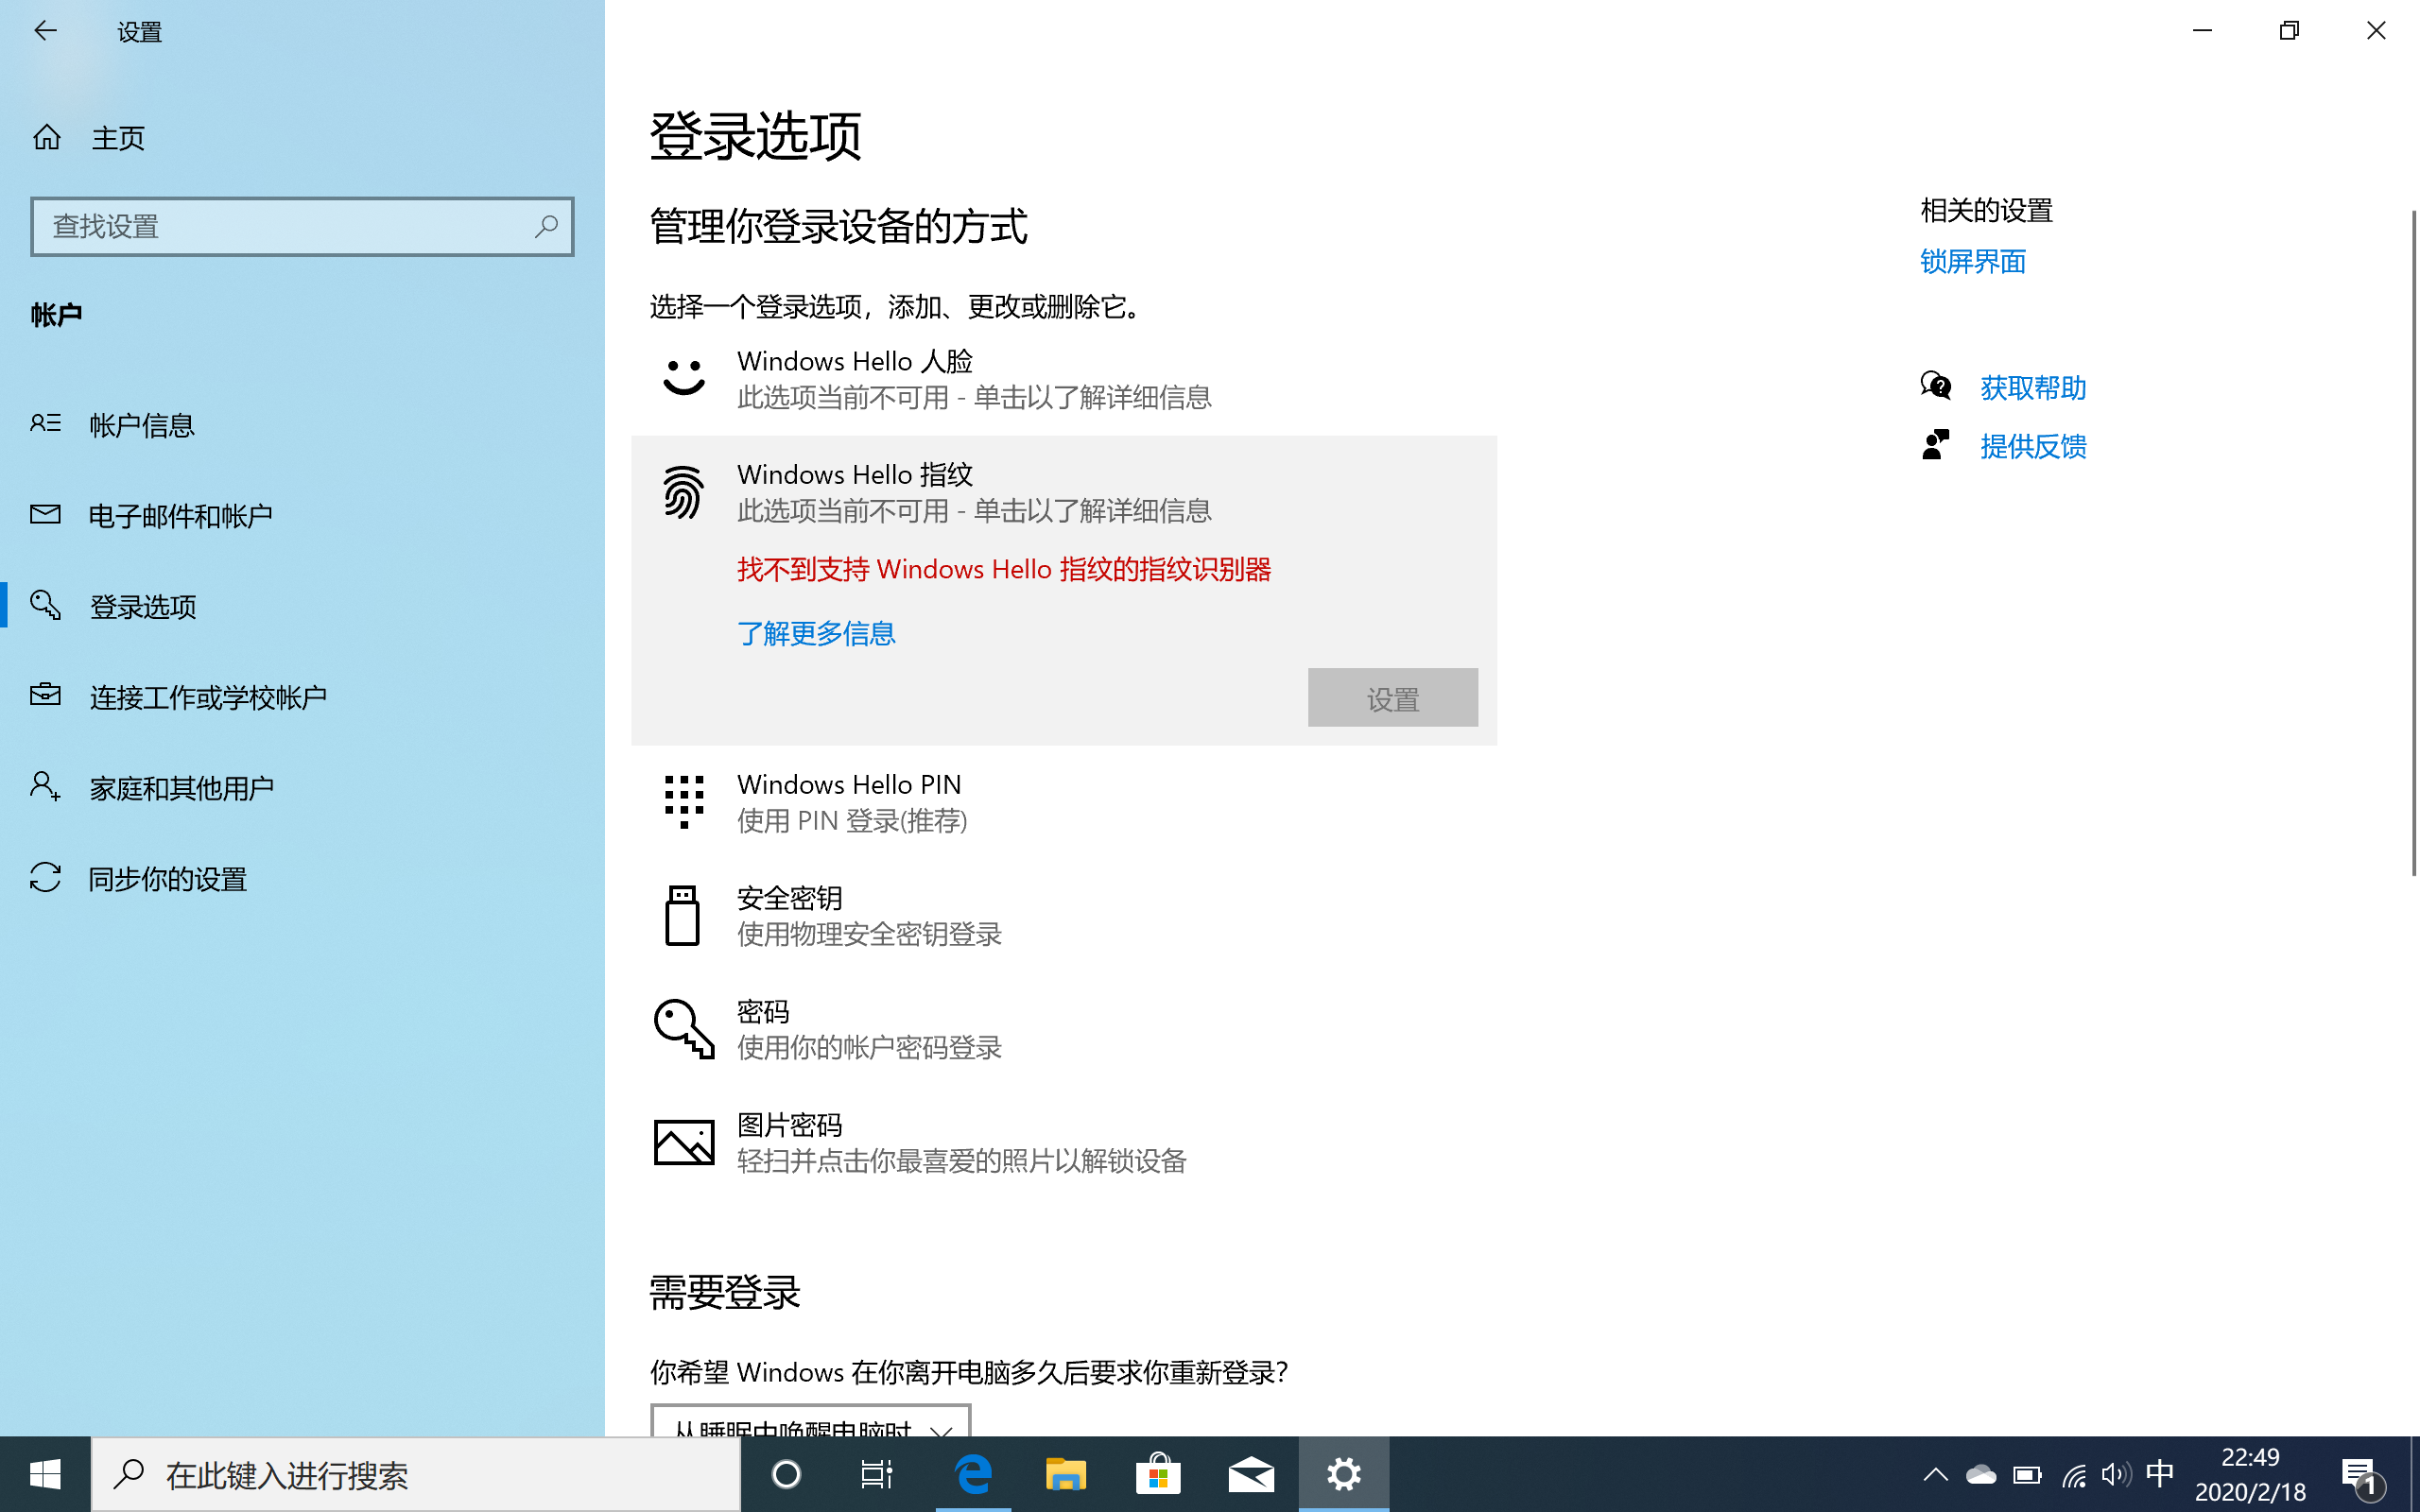Switch to 家庭和其他用户 section
The image size is (2420, 1512).
point(181,788)
